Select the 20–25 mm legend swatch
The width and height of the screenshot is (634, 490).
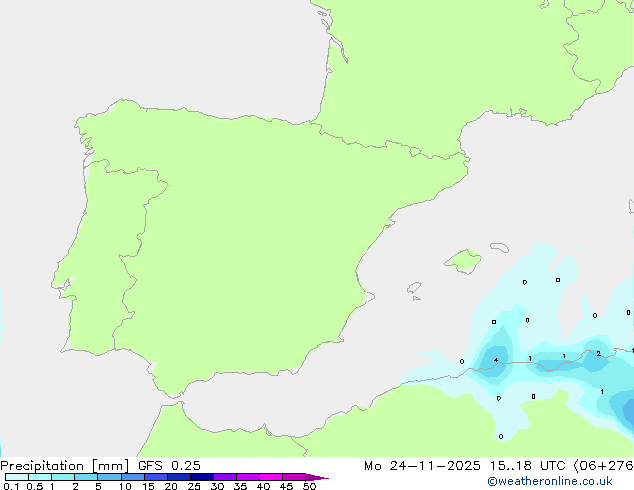(x=179, y=477)
